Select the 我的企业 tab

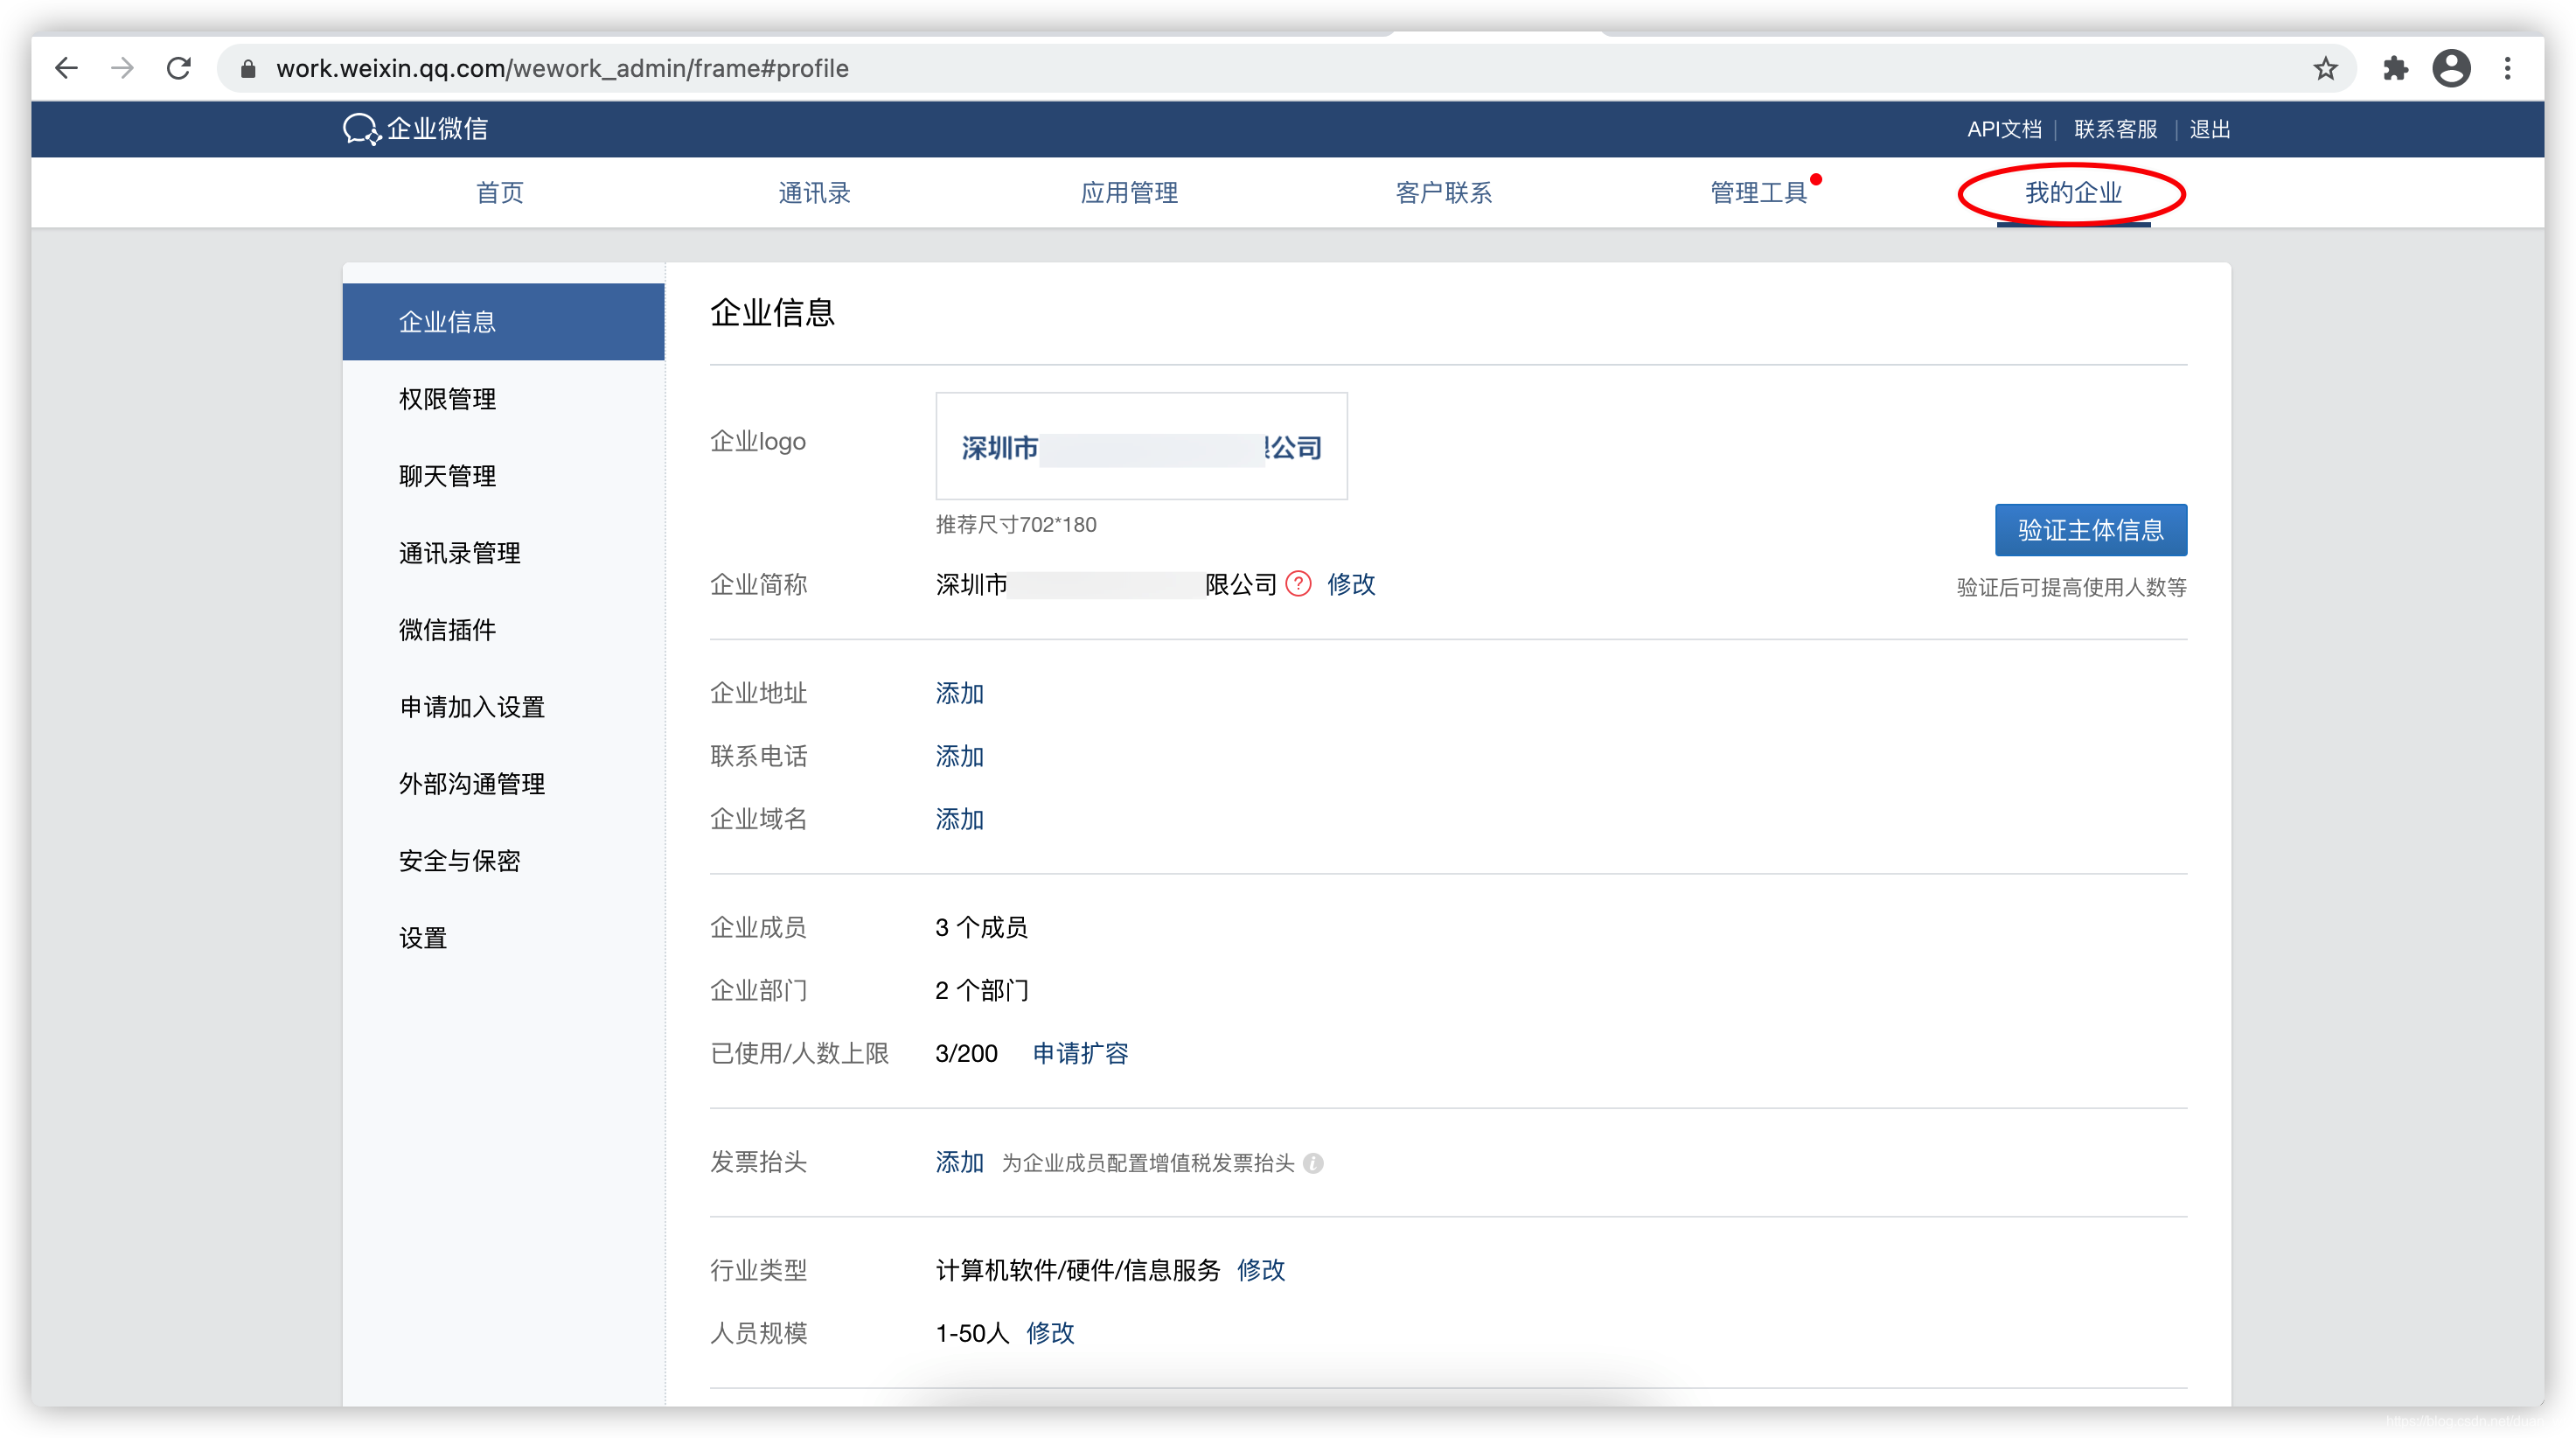[x=2073, y=192]
